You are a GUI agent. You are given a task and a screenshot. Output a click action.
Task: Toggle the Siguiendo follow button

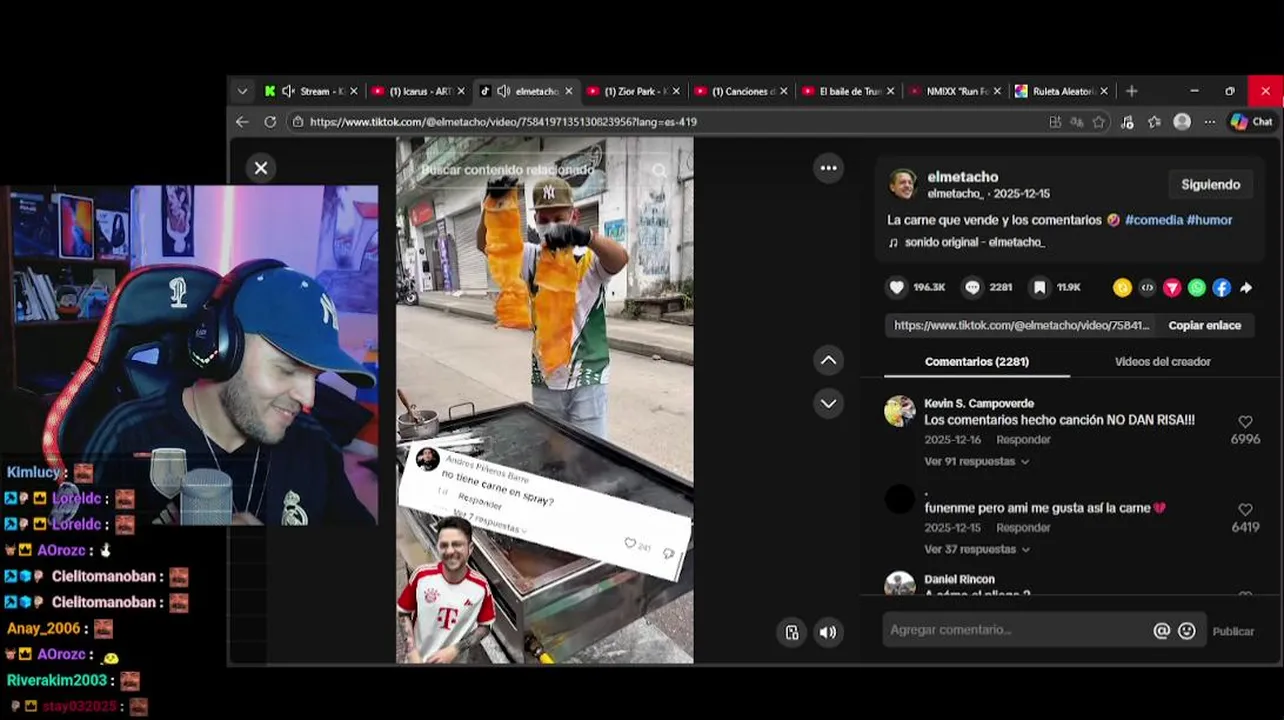[1210, 185]
